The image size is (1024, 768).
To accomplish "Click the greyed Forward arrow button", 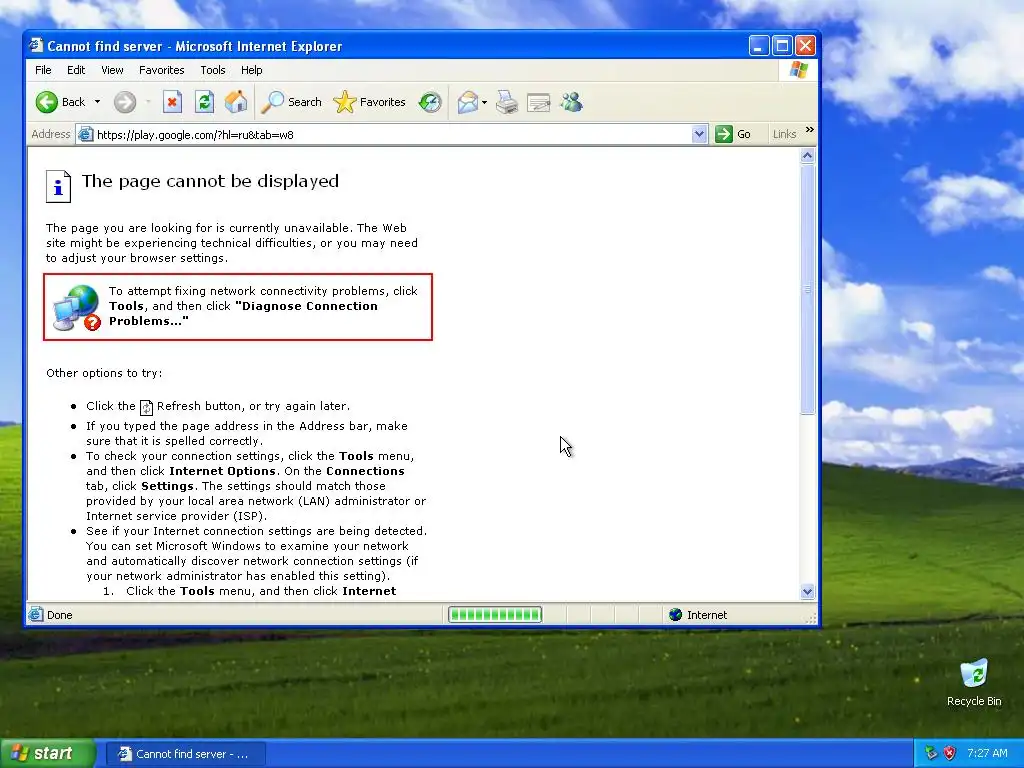I will pyautogui.click(x=125, y=102).
